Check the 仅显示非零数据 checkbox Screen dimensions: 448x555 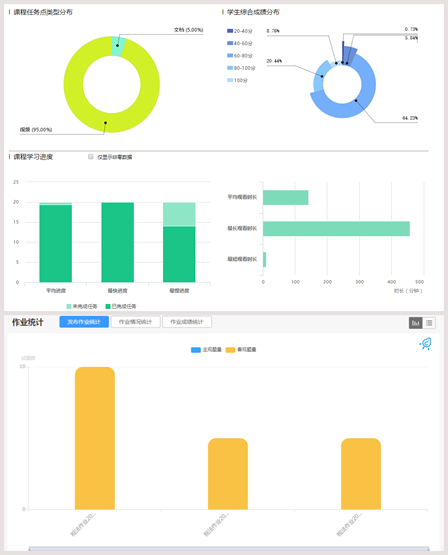click(91, 157)
